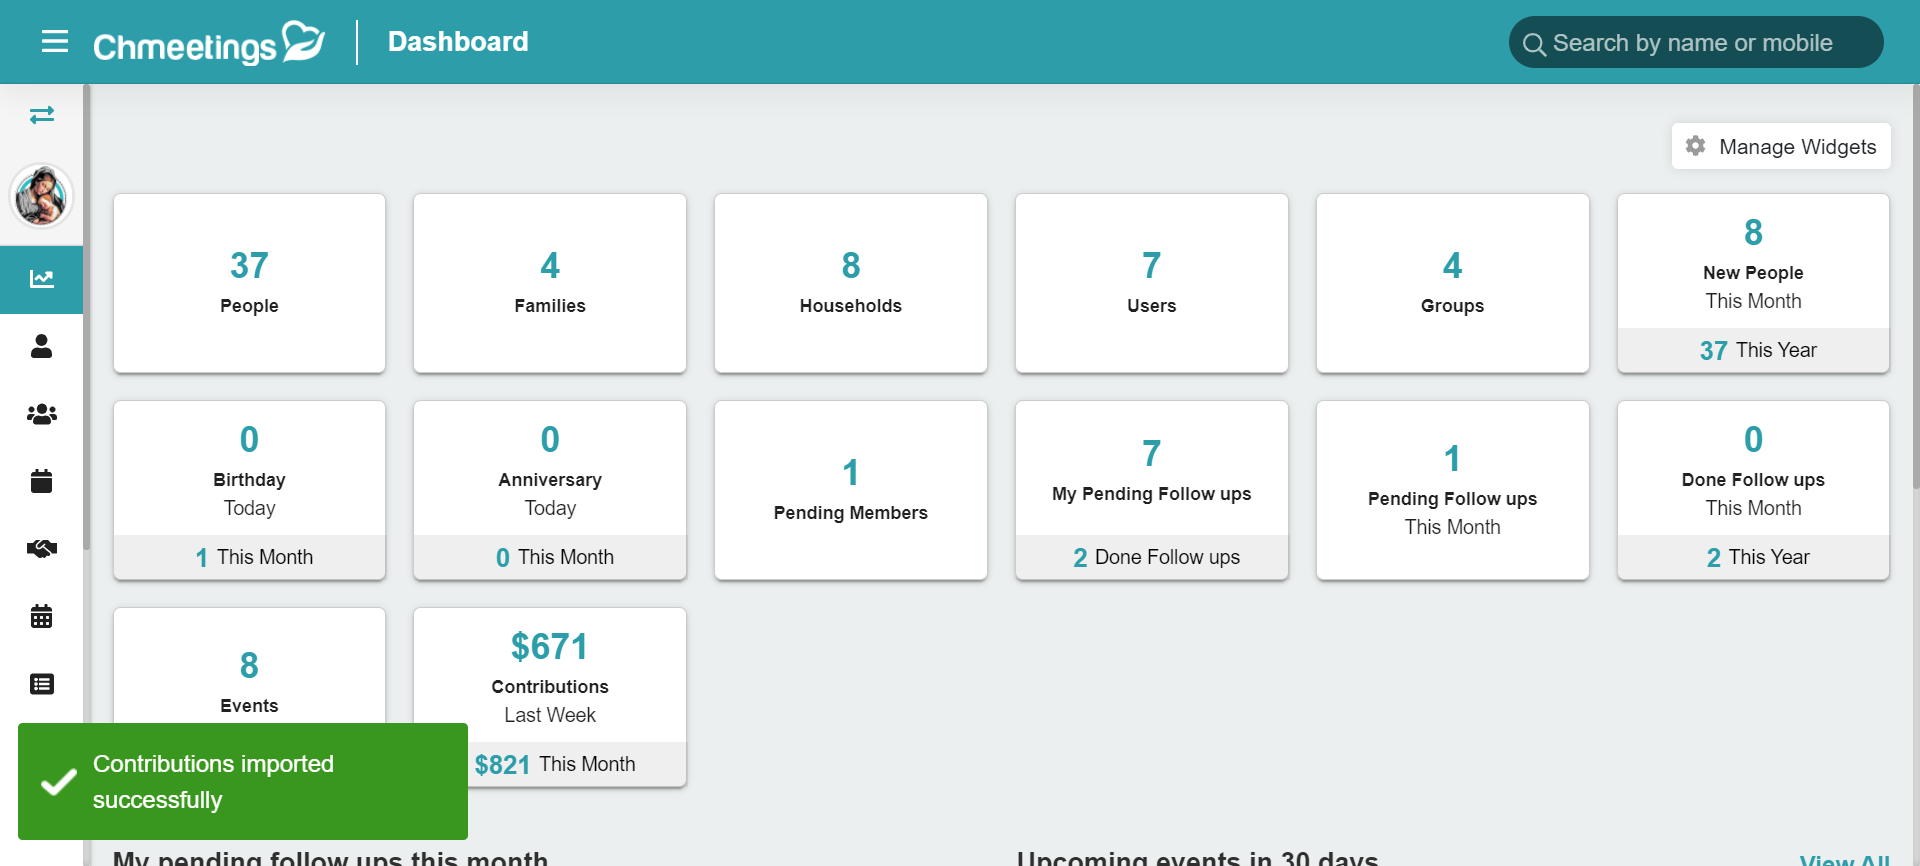Screen dimensions: 1920x866
Task: Open the handshake follow-ups sidebar icon
Action: click(42, 548)
